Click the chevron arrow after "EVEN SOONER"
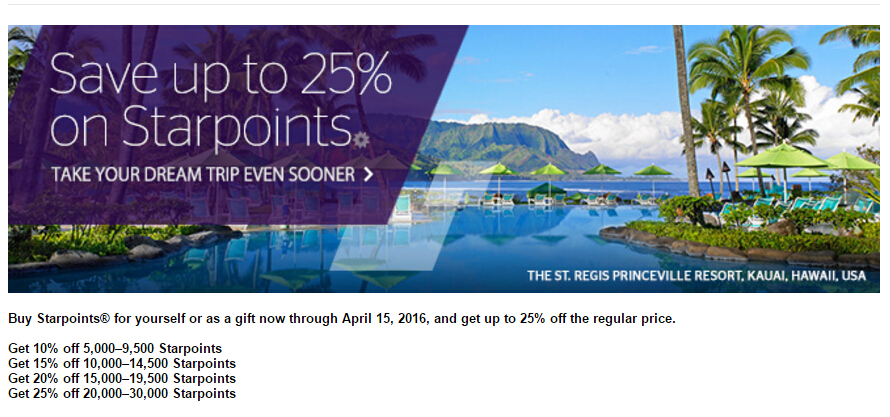The height and width of the screenshot is (417, 890). click(369, 175)
